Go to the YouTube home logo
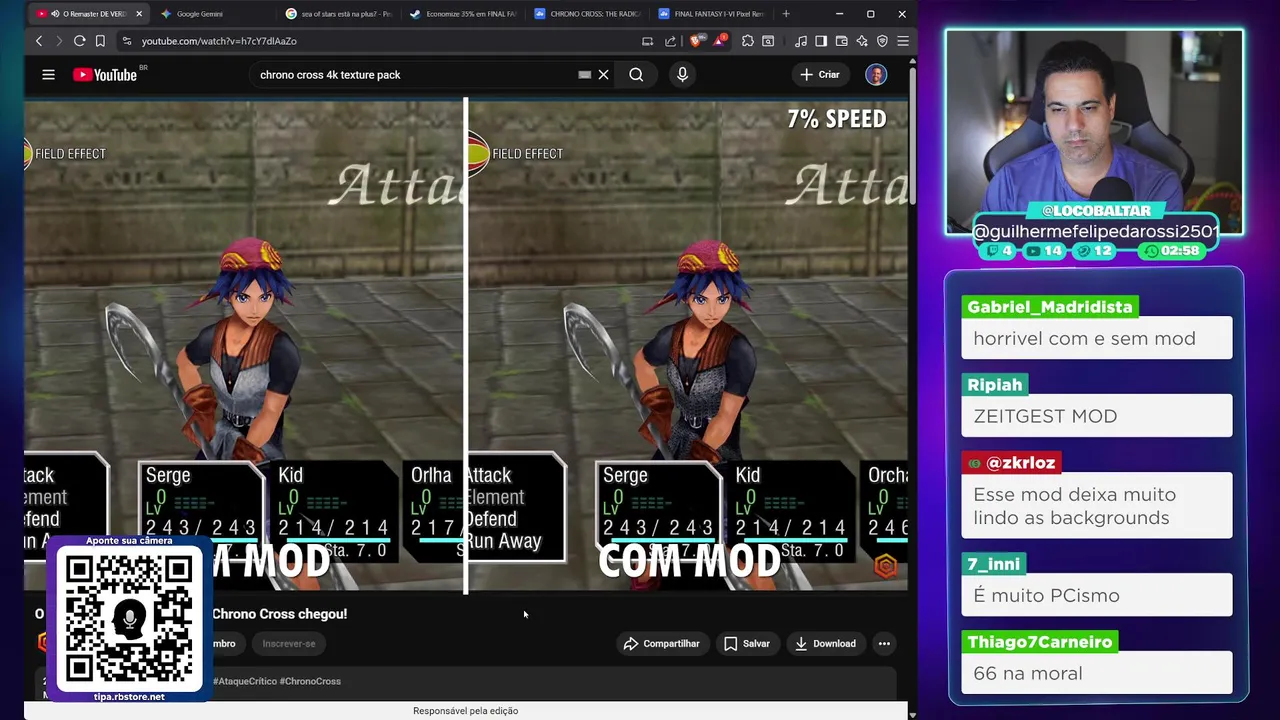This screenshot has height=720, width=1280. pyautogui.click(x=105, y=75)
